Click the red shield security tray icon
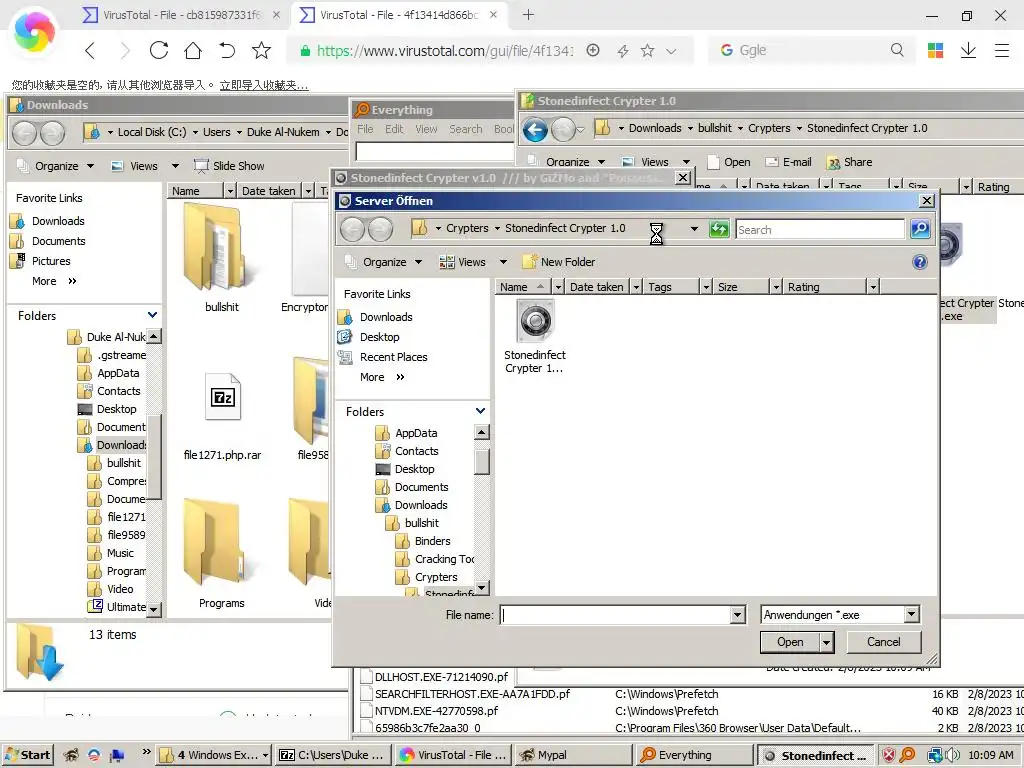The width and height of the screenshot is (1024, 768). pyautogui.click(x=889, y=755)
